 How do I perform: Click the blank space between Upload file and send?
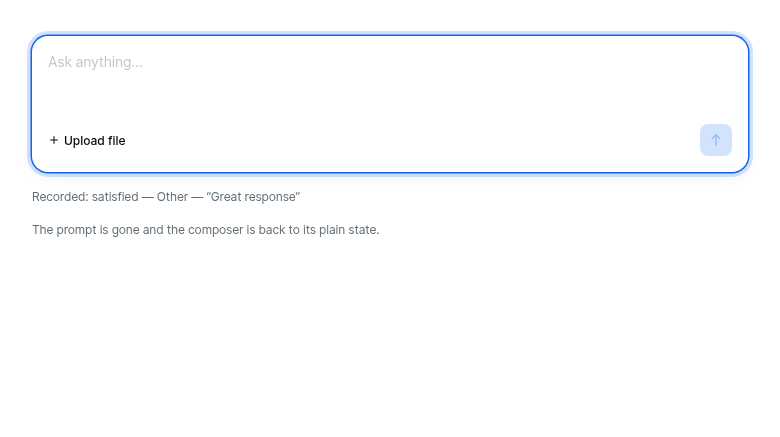[x=413, y=140]
